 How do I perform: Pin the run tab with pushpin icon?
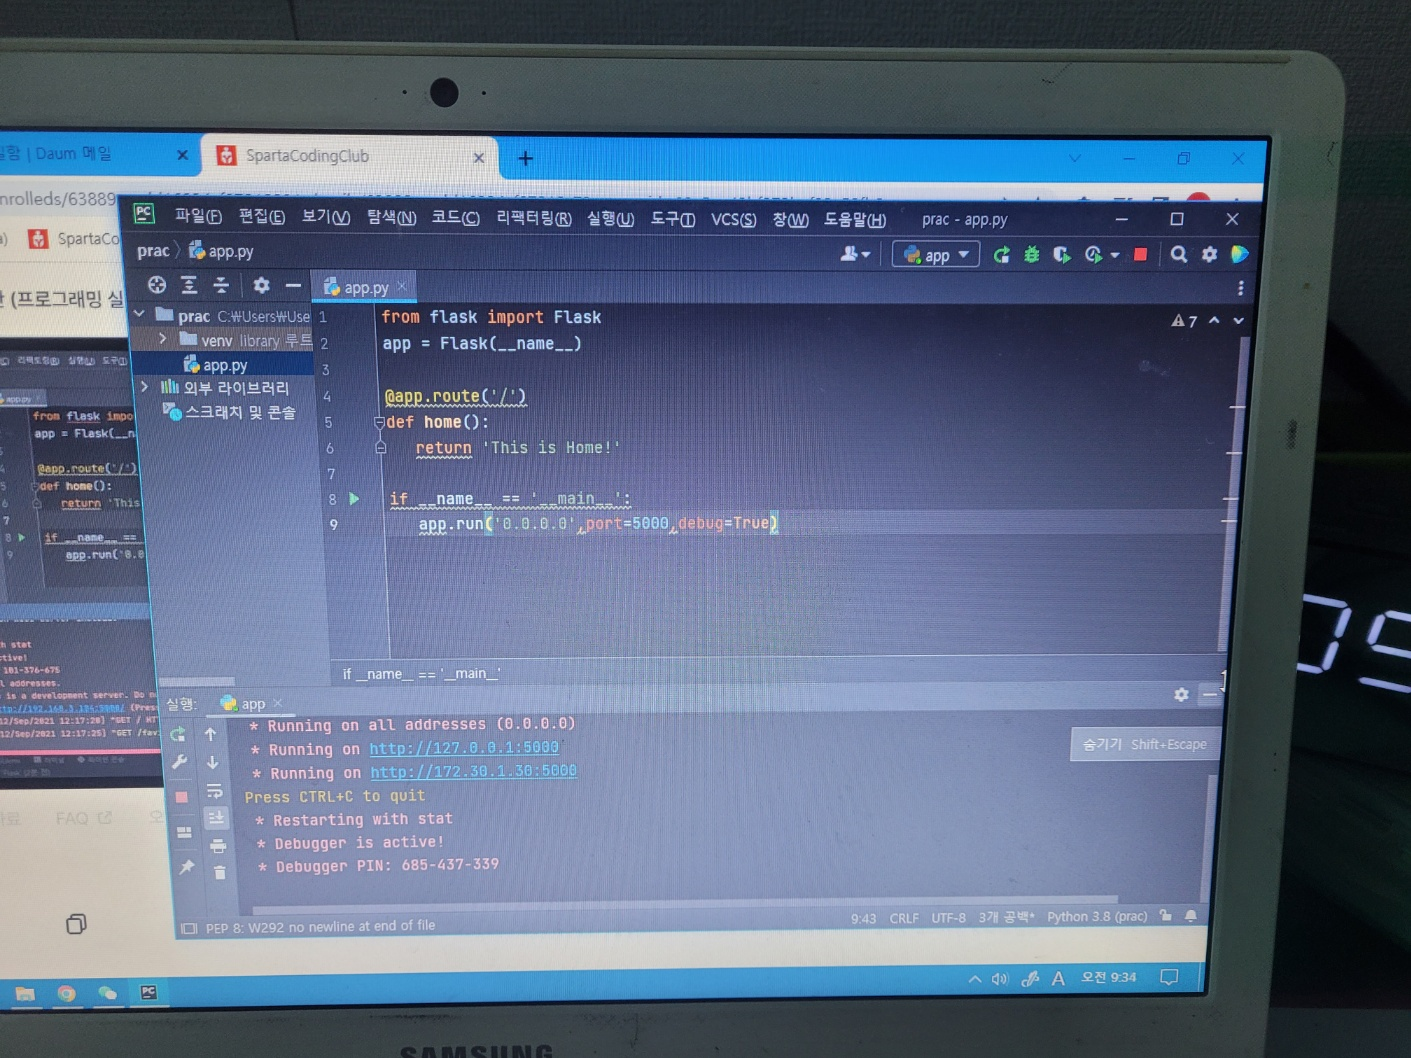click(x=186, y=867)
